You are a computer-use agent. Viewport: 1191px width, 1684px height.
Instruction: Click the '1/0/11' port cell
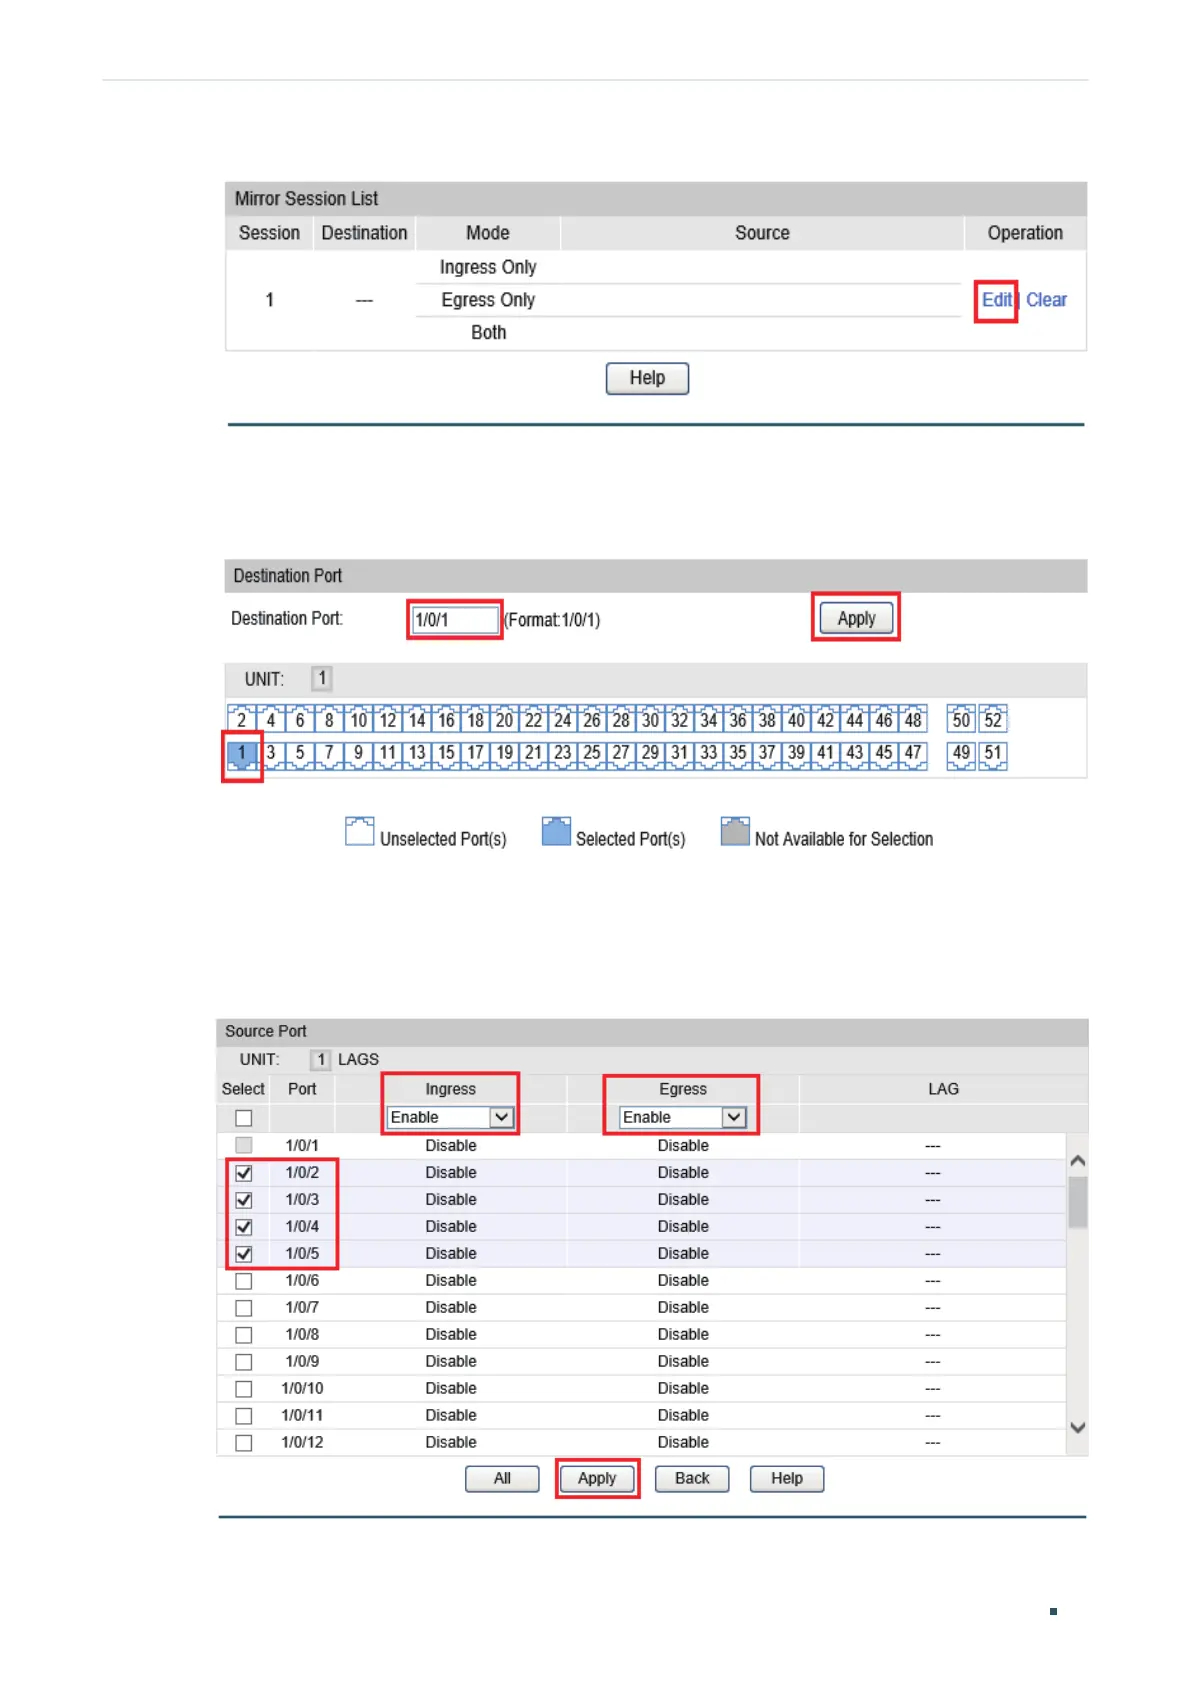302,1416
